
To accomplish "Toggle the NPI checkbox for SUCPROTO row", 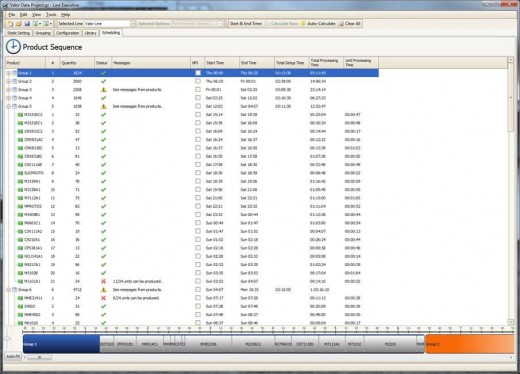I will (198, 173).
